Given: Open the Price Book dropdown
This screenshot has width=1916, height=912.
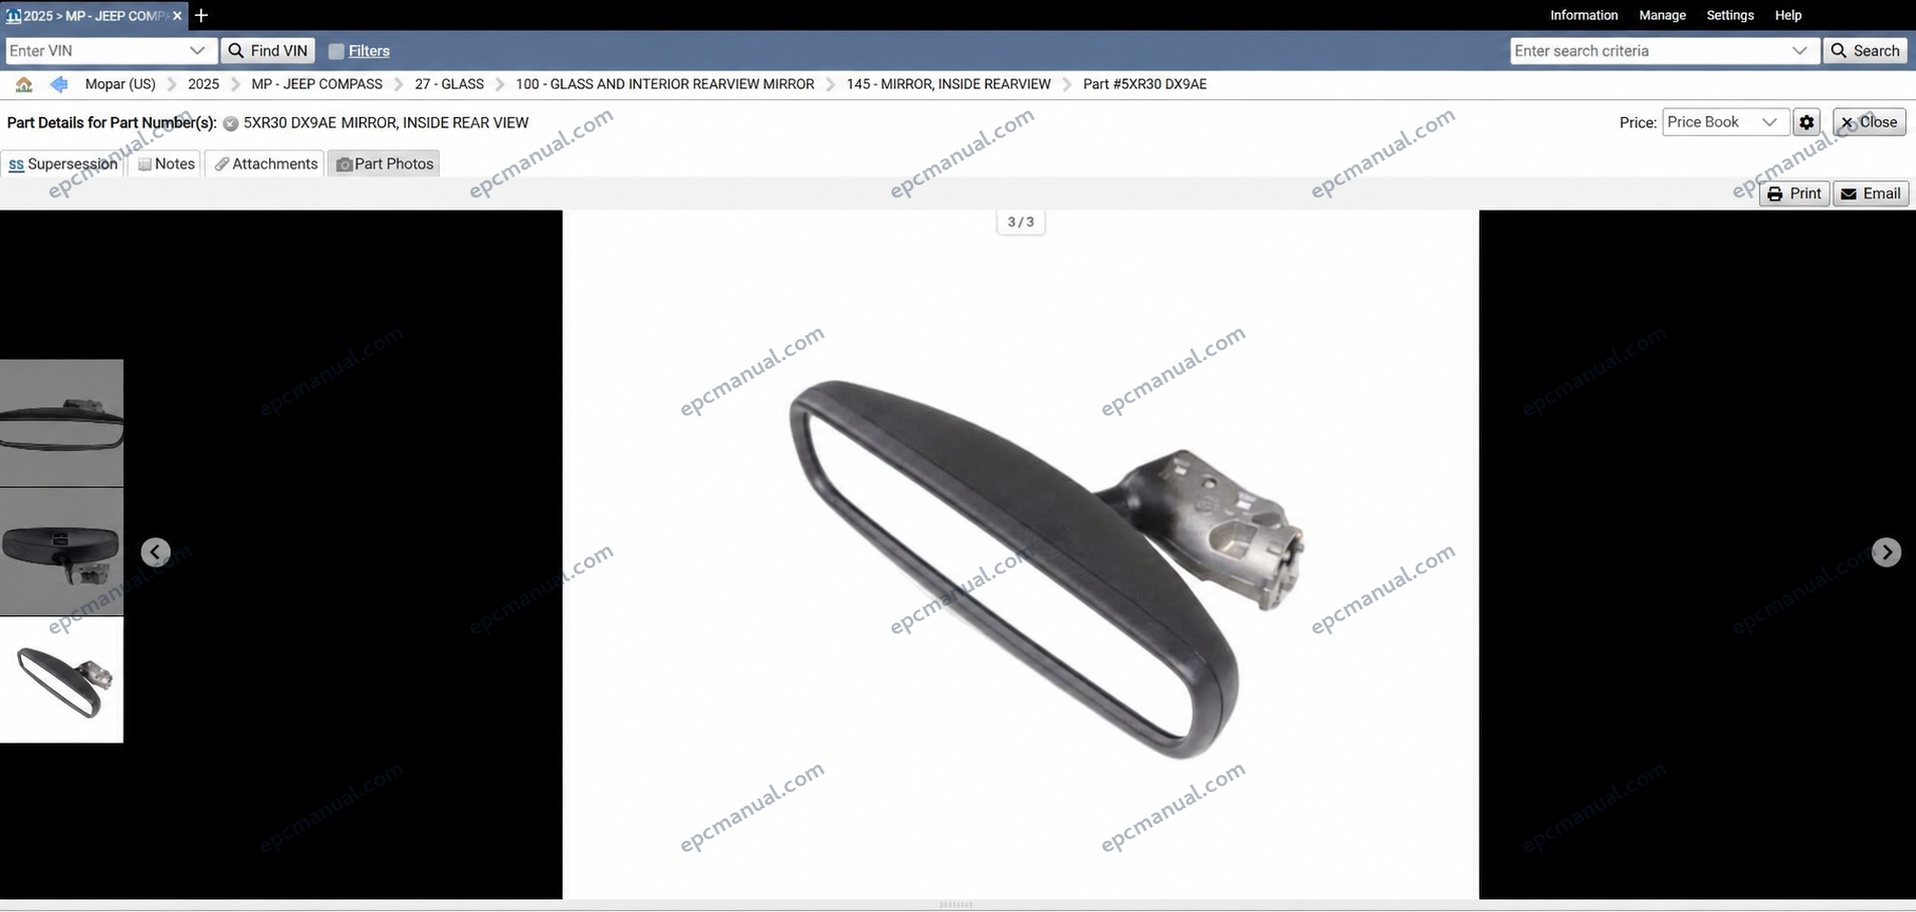Looking at the screenshot, I should [1725, 122].
